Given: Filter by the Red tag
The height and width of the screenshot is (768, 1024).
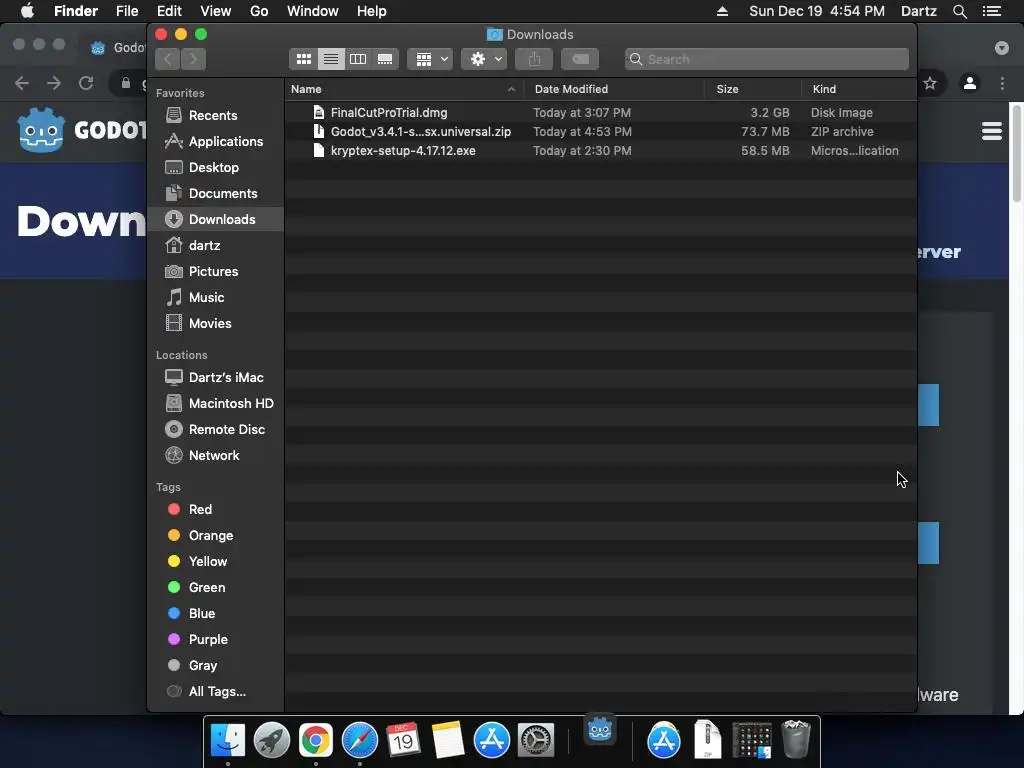Looking at the screenshot, I should [x=215, y=509].
